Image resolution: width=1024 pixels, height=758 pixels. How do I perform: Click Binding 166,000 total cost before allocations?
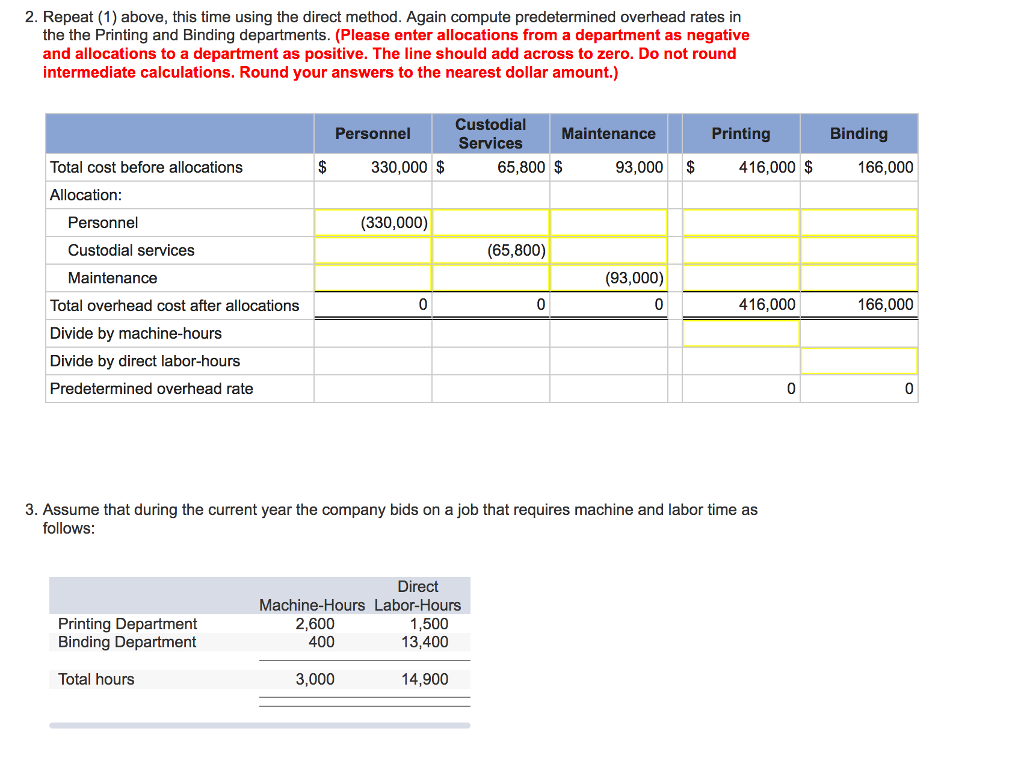point(885,167)
